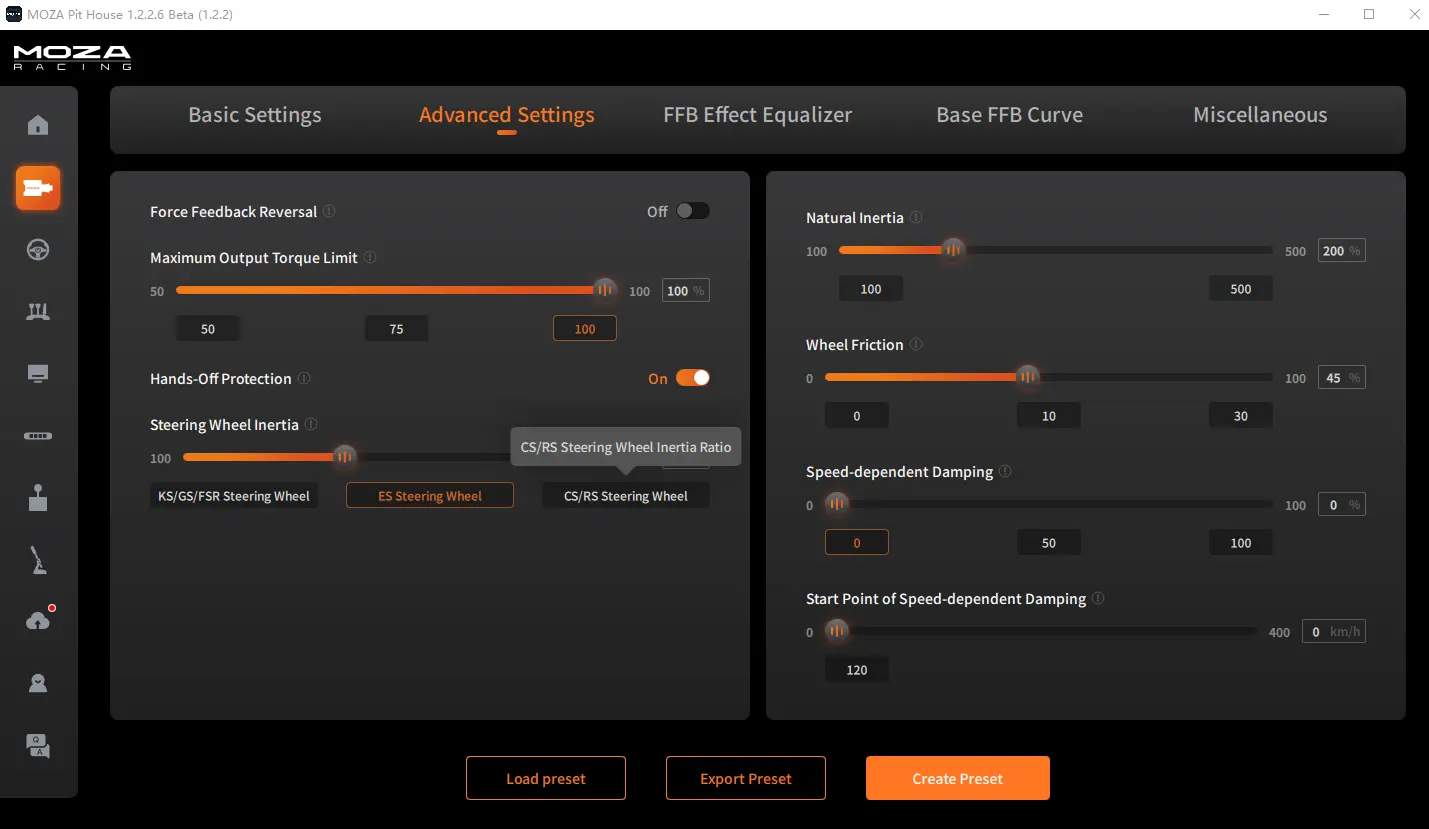Click Start Point of Speed-dependent Damping slider handle
Viewport: 1429px width, 829px height.
[x=837, y=631]
